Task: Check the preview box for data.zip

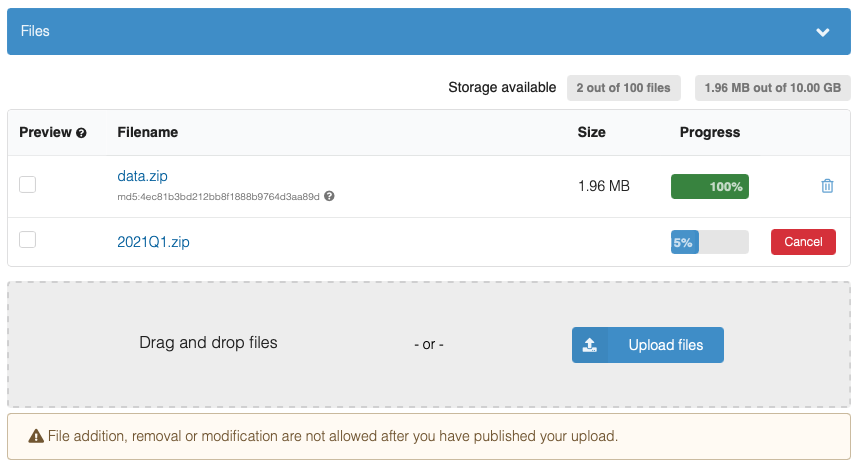Action: pyautogui.click(x=28, y=184)
